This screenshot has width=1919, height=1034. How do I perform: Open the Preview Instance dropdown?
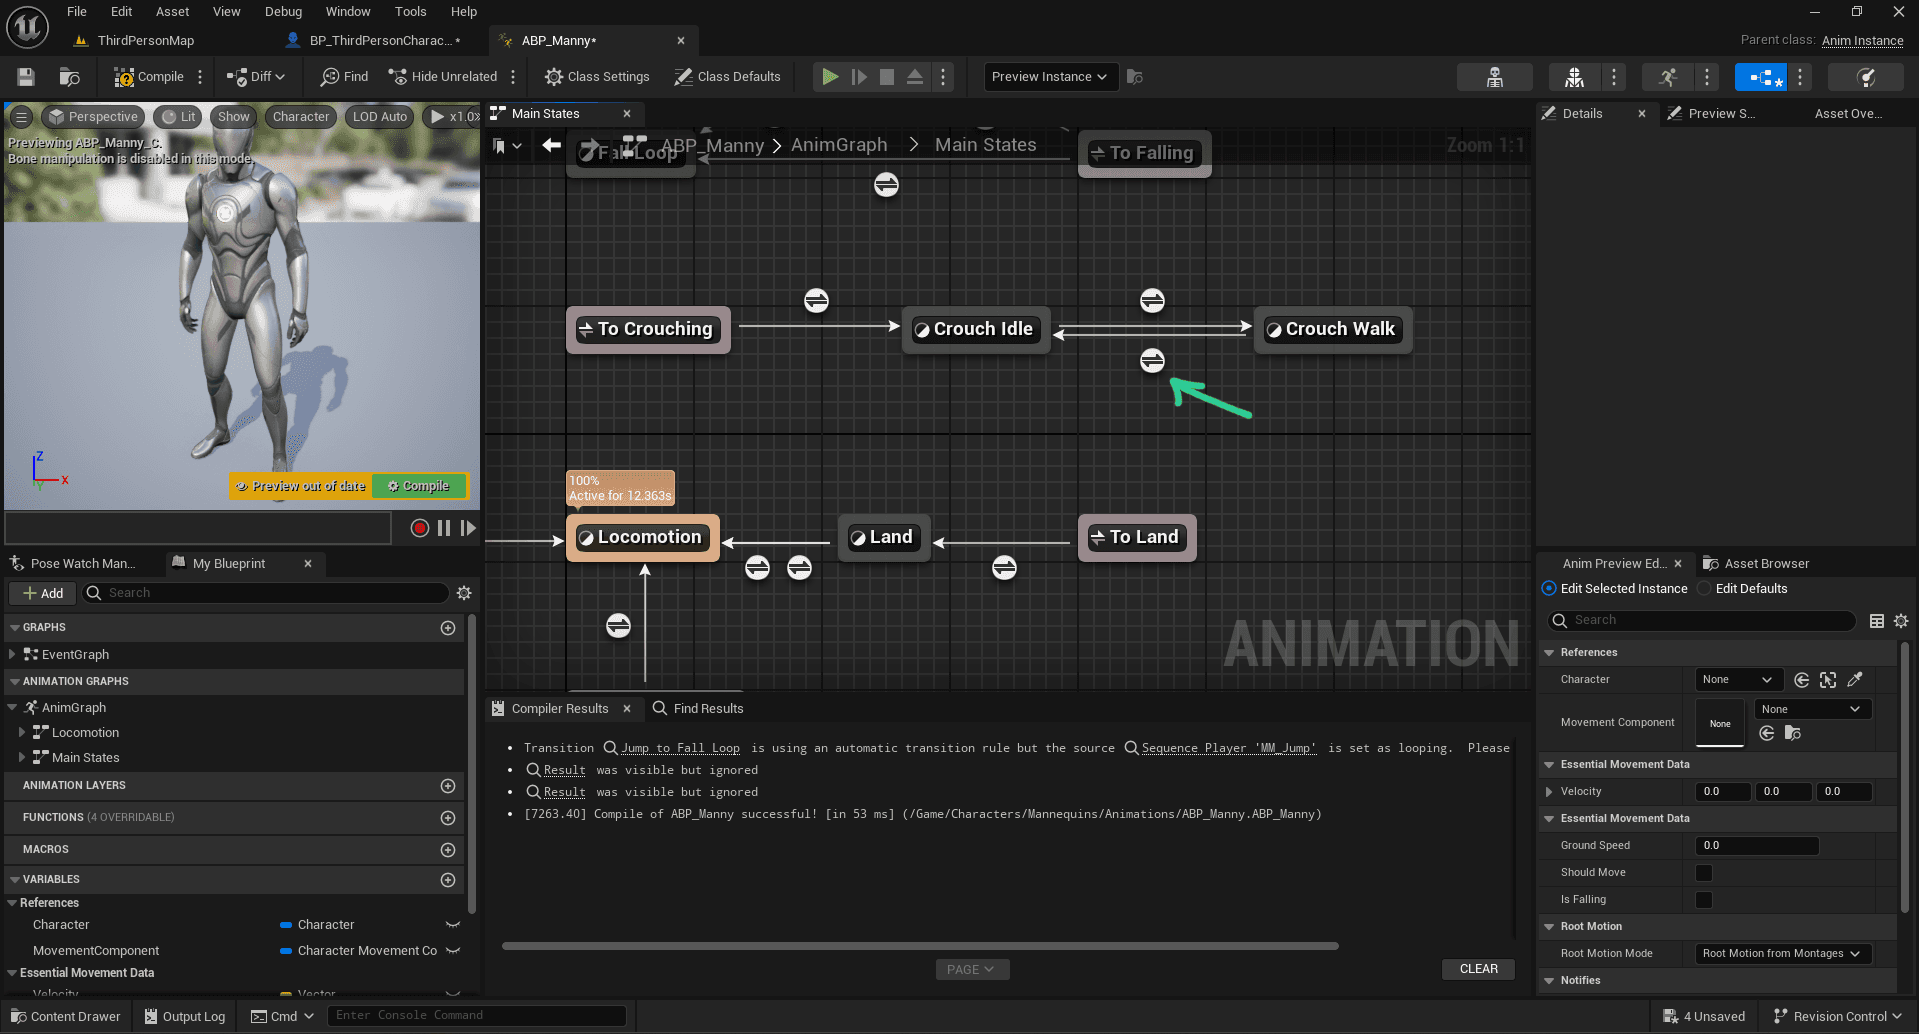1050,77
